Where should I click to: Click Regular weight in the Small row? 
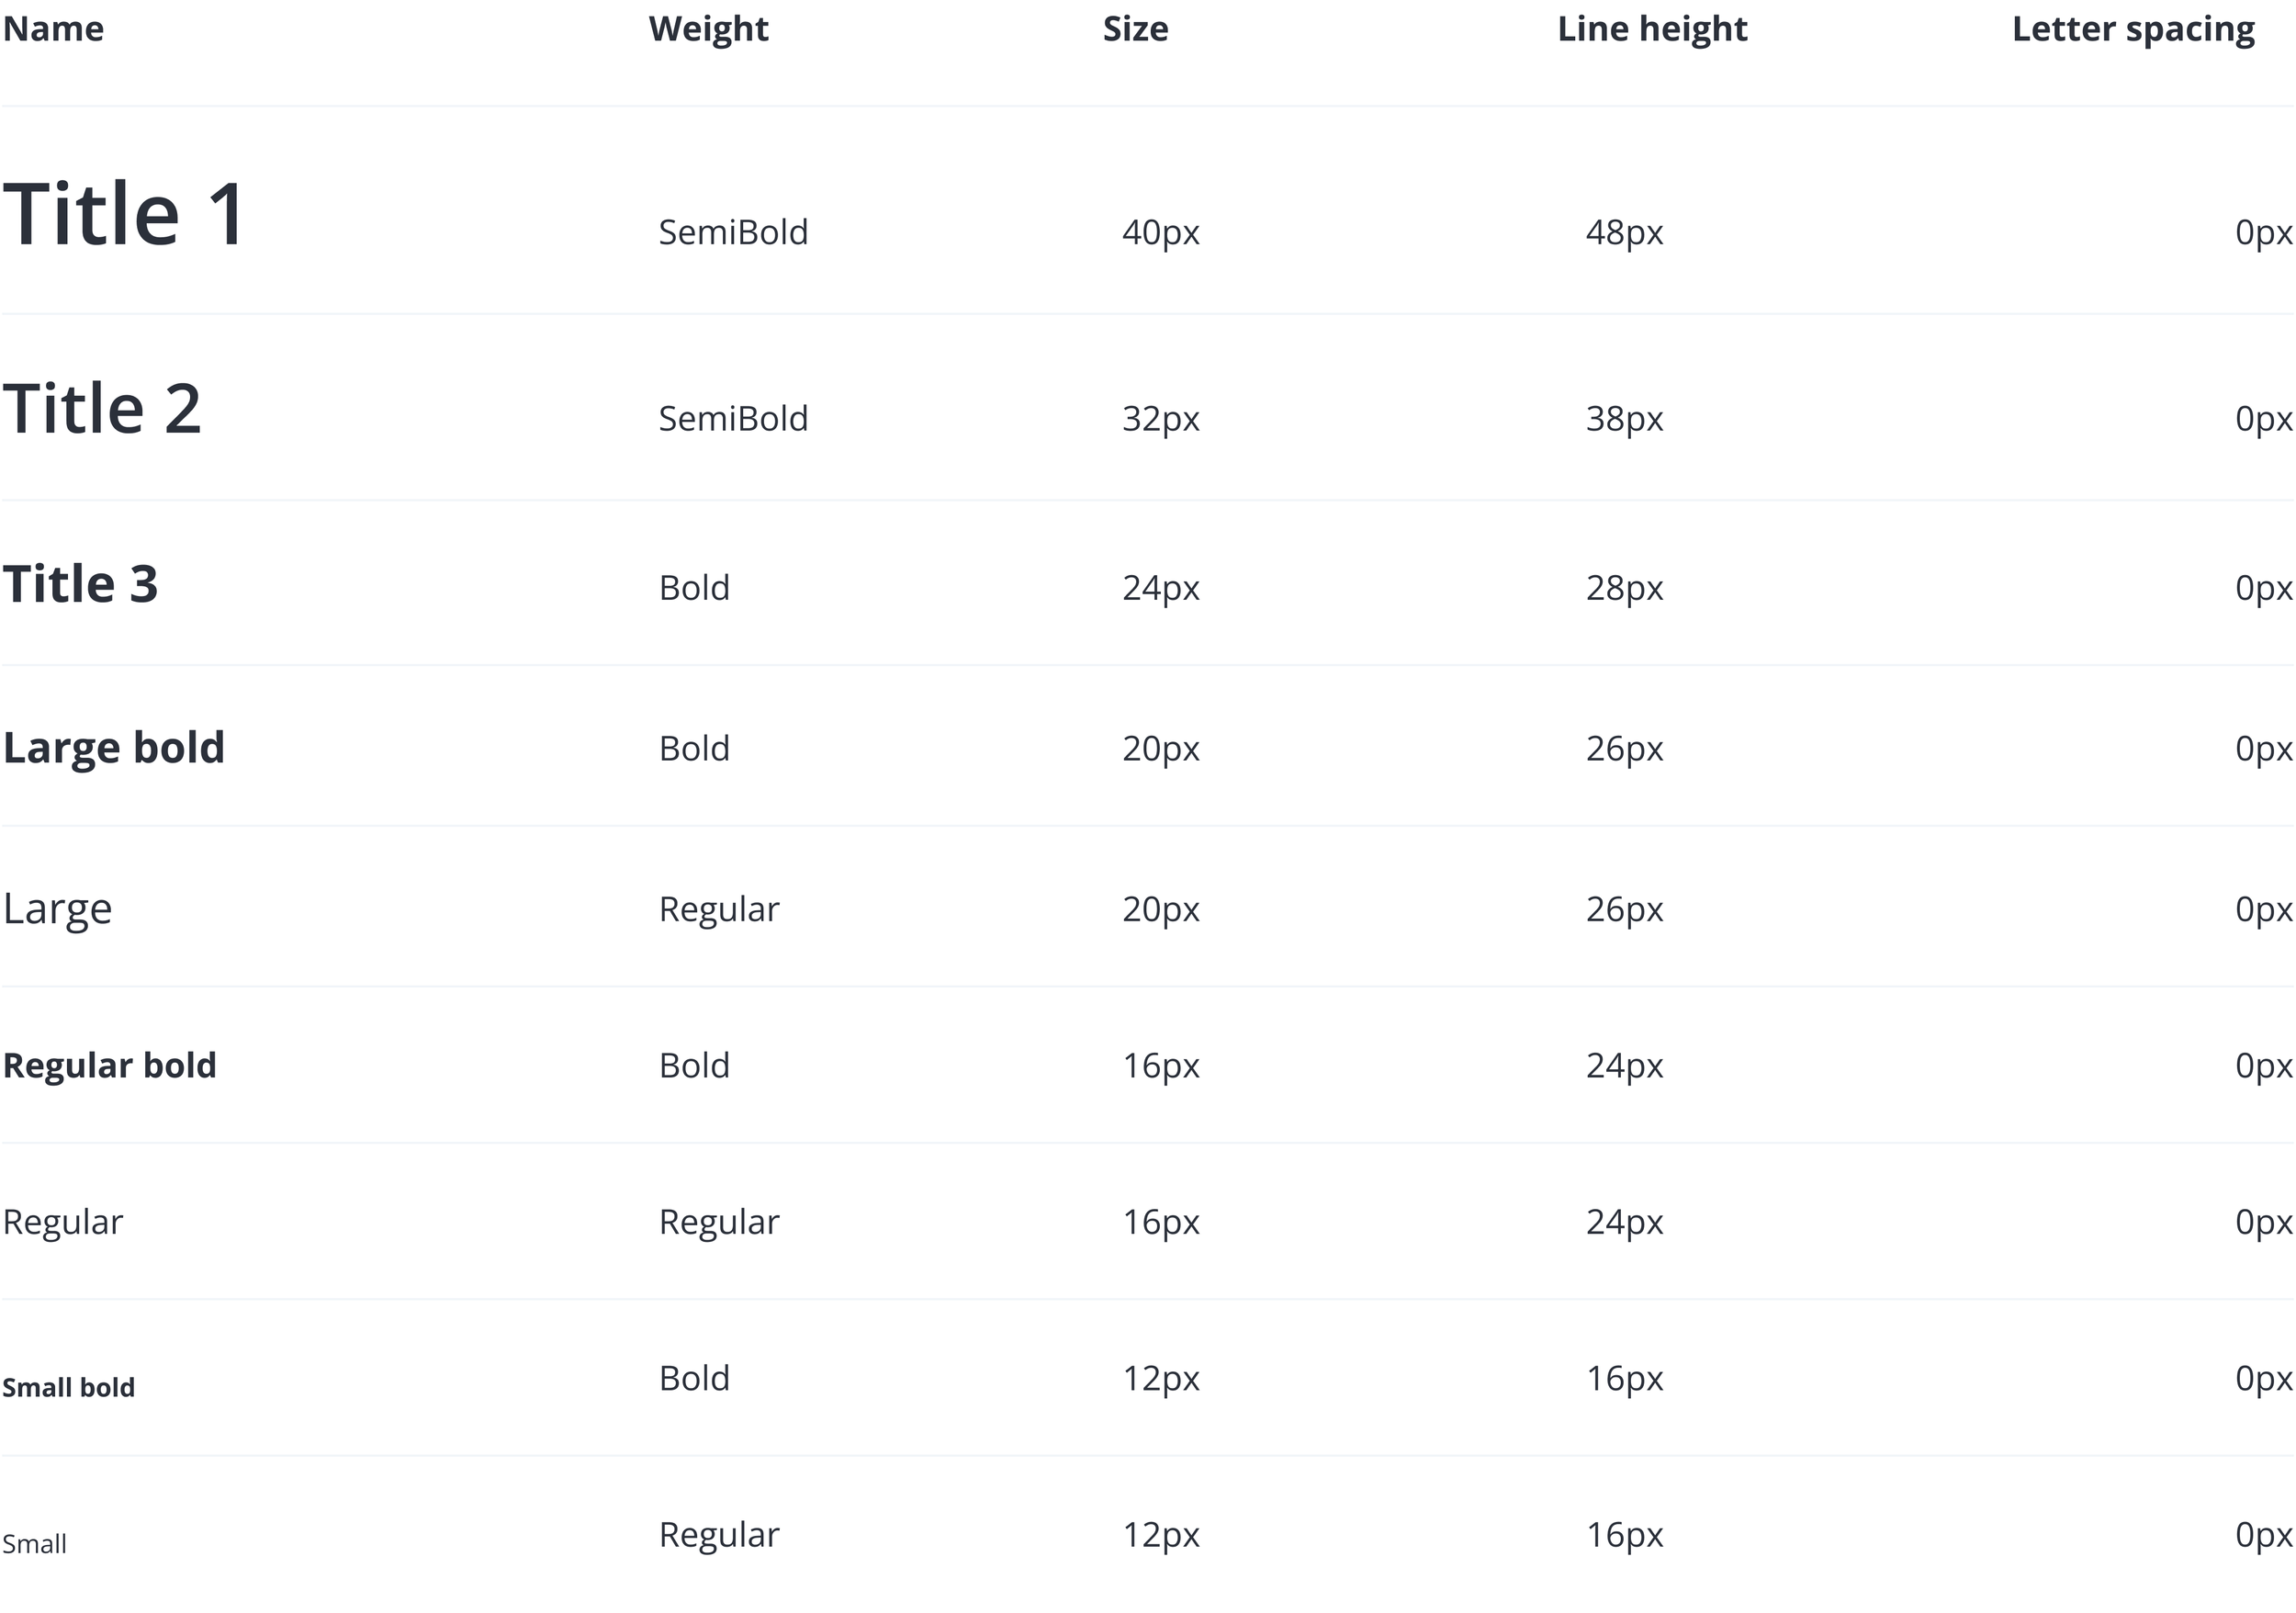point(719,1535)
